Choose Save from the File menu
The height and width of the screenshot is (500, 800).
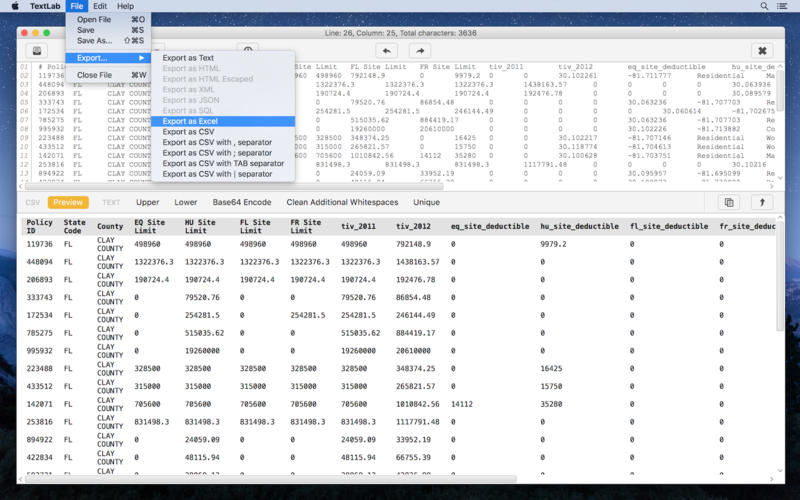click(108, 30)
